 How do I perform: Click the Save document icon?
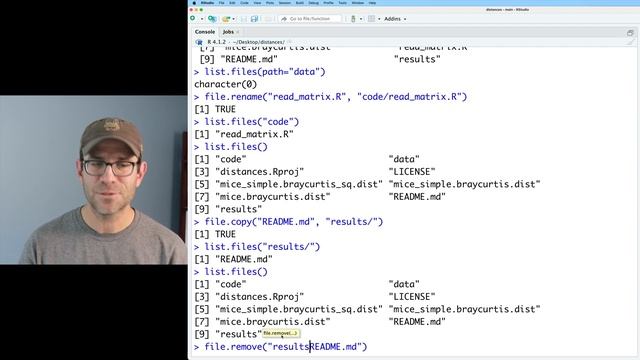(244, 19)
